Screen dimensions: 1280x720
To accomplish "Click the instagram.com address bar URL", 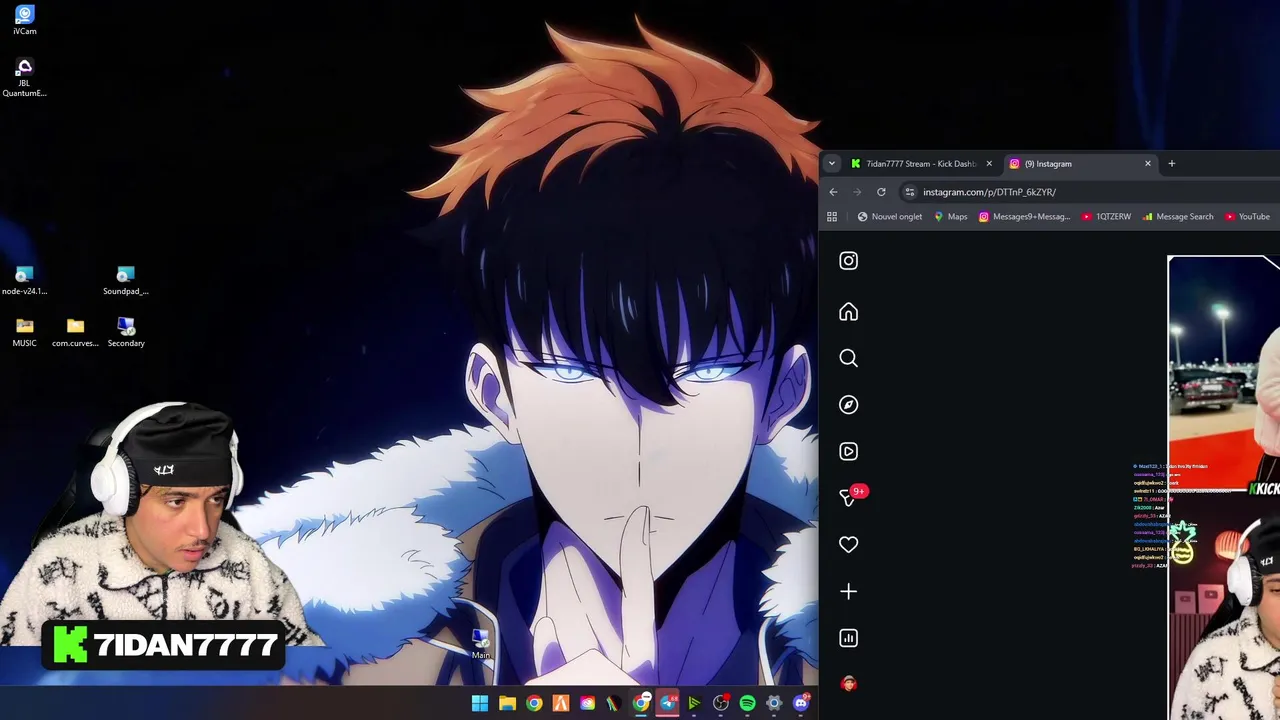I will (989, 192).
